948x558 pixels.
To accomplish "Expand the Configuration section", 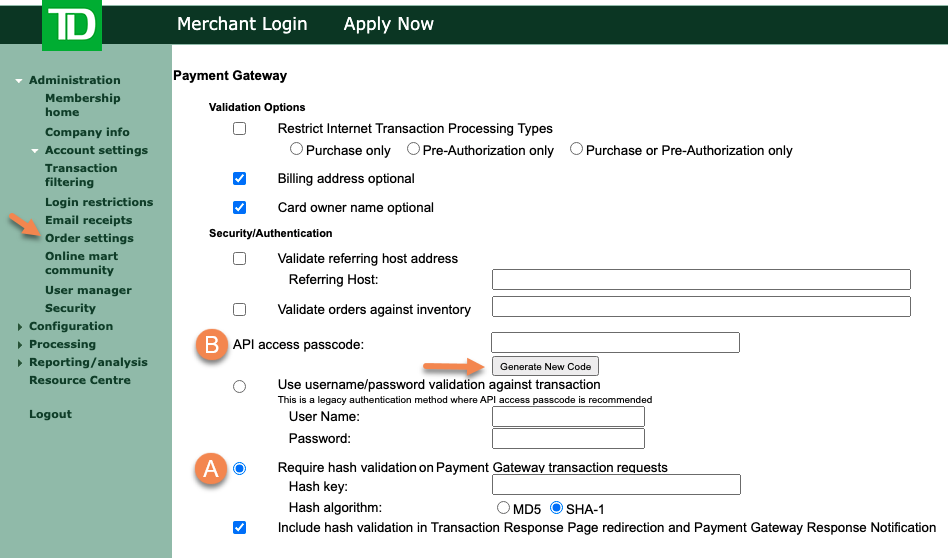I will (20, 326).
